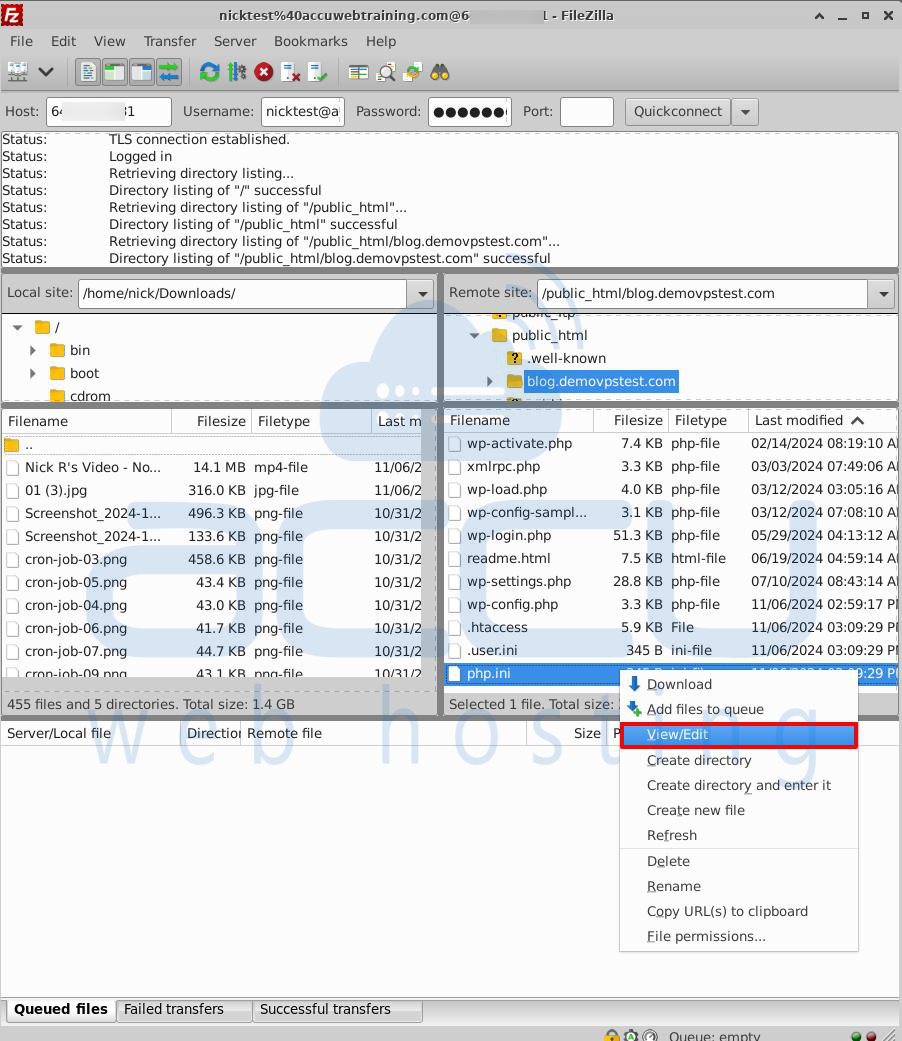
Task: Choose Create new file menu entry
Action: pos(739,811)
